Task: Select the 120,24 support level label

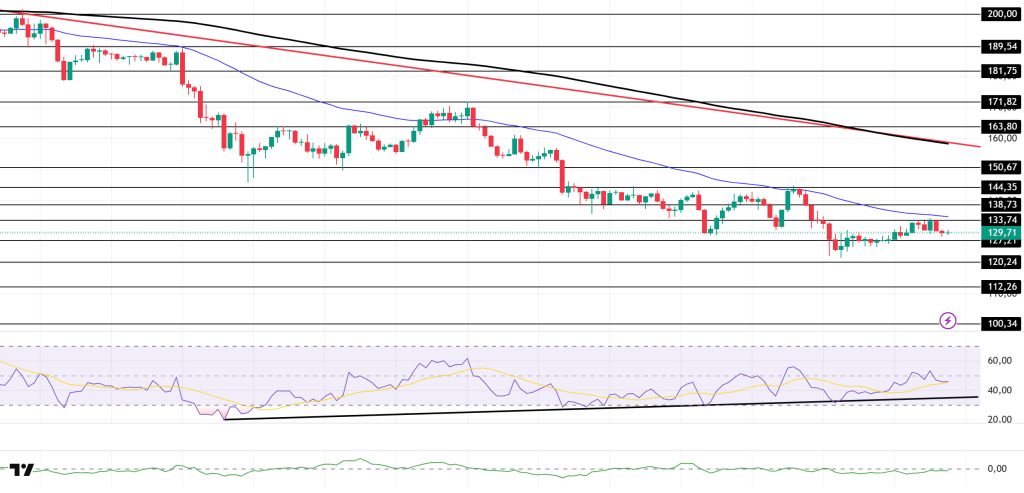Action: coord(1000,262)
